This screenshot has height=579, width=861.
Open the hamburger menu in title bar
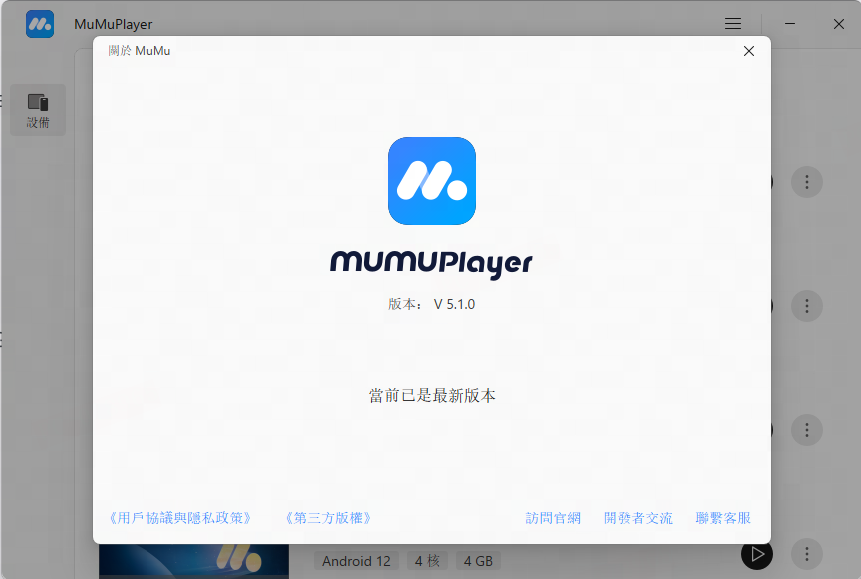pos(733,24)
